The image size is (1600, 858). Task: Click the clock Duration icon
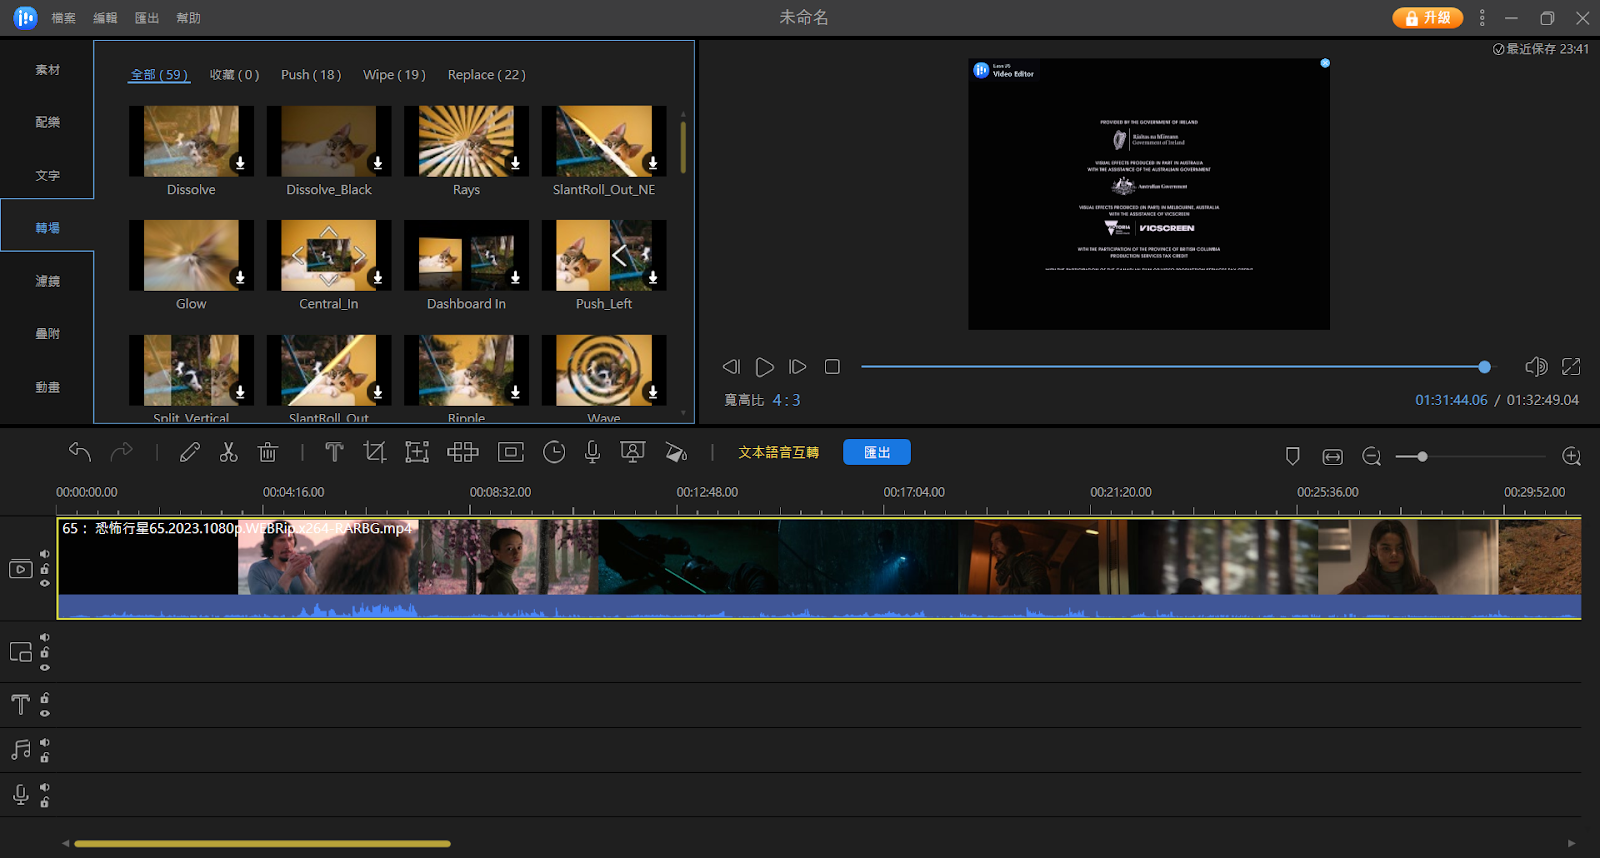[554, 452]
